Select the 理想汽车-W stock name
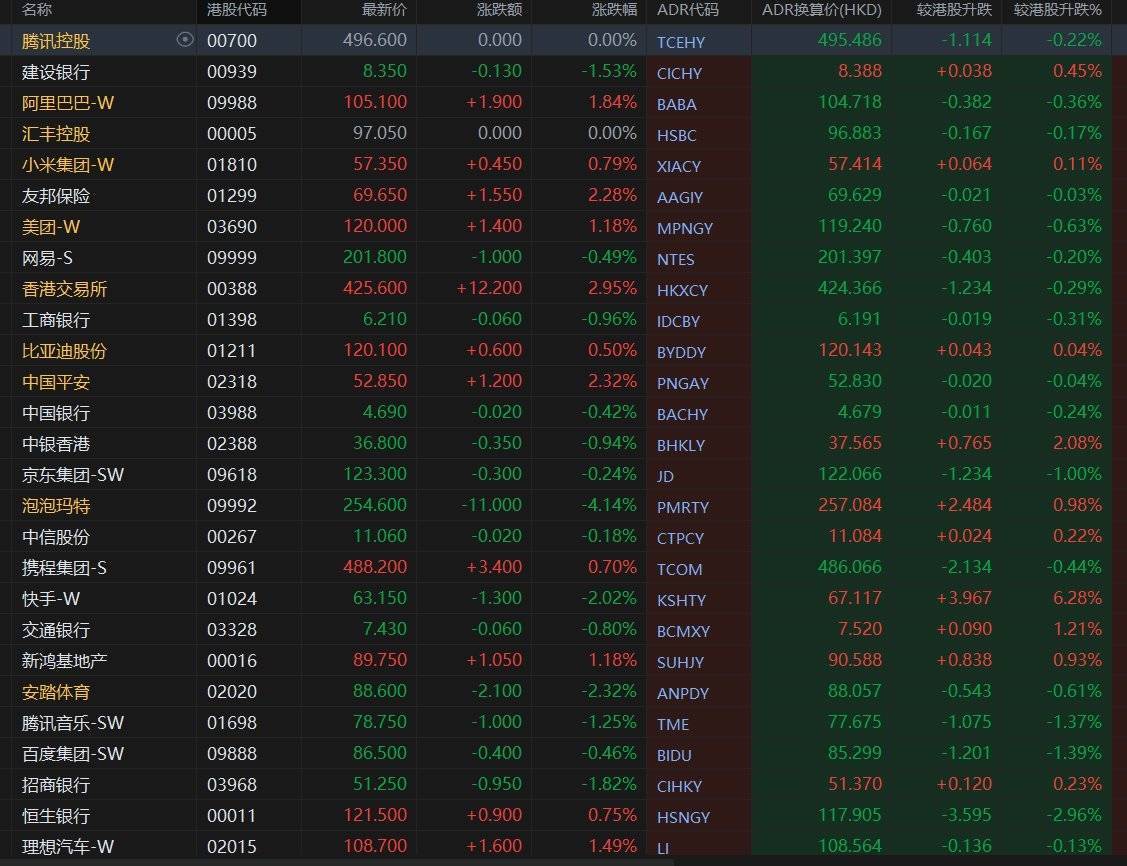Viewport: 1127px width, 866px height. coord(68,847)
